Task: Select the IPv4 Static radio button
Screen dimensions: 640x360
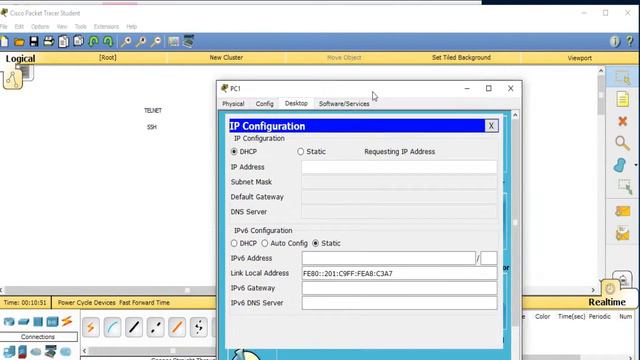Action: pyautogui.click(x=300, y=151)
